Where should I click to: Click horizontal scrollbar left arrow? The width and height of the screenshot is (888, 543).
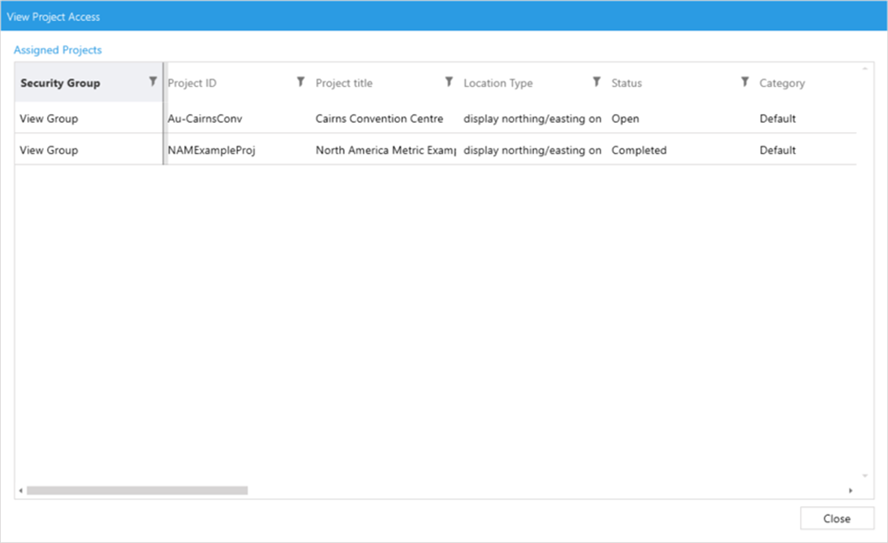pyautogui.click(x=20, y=491)
